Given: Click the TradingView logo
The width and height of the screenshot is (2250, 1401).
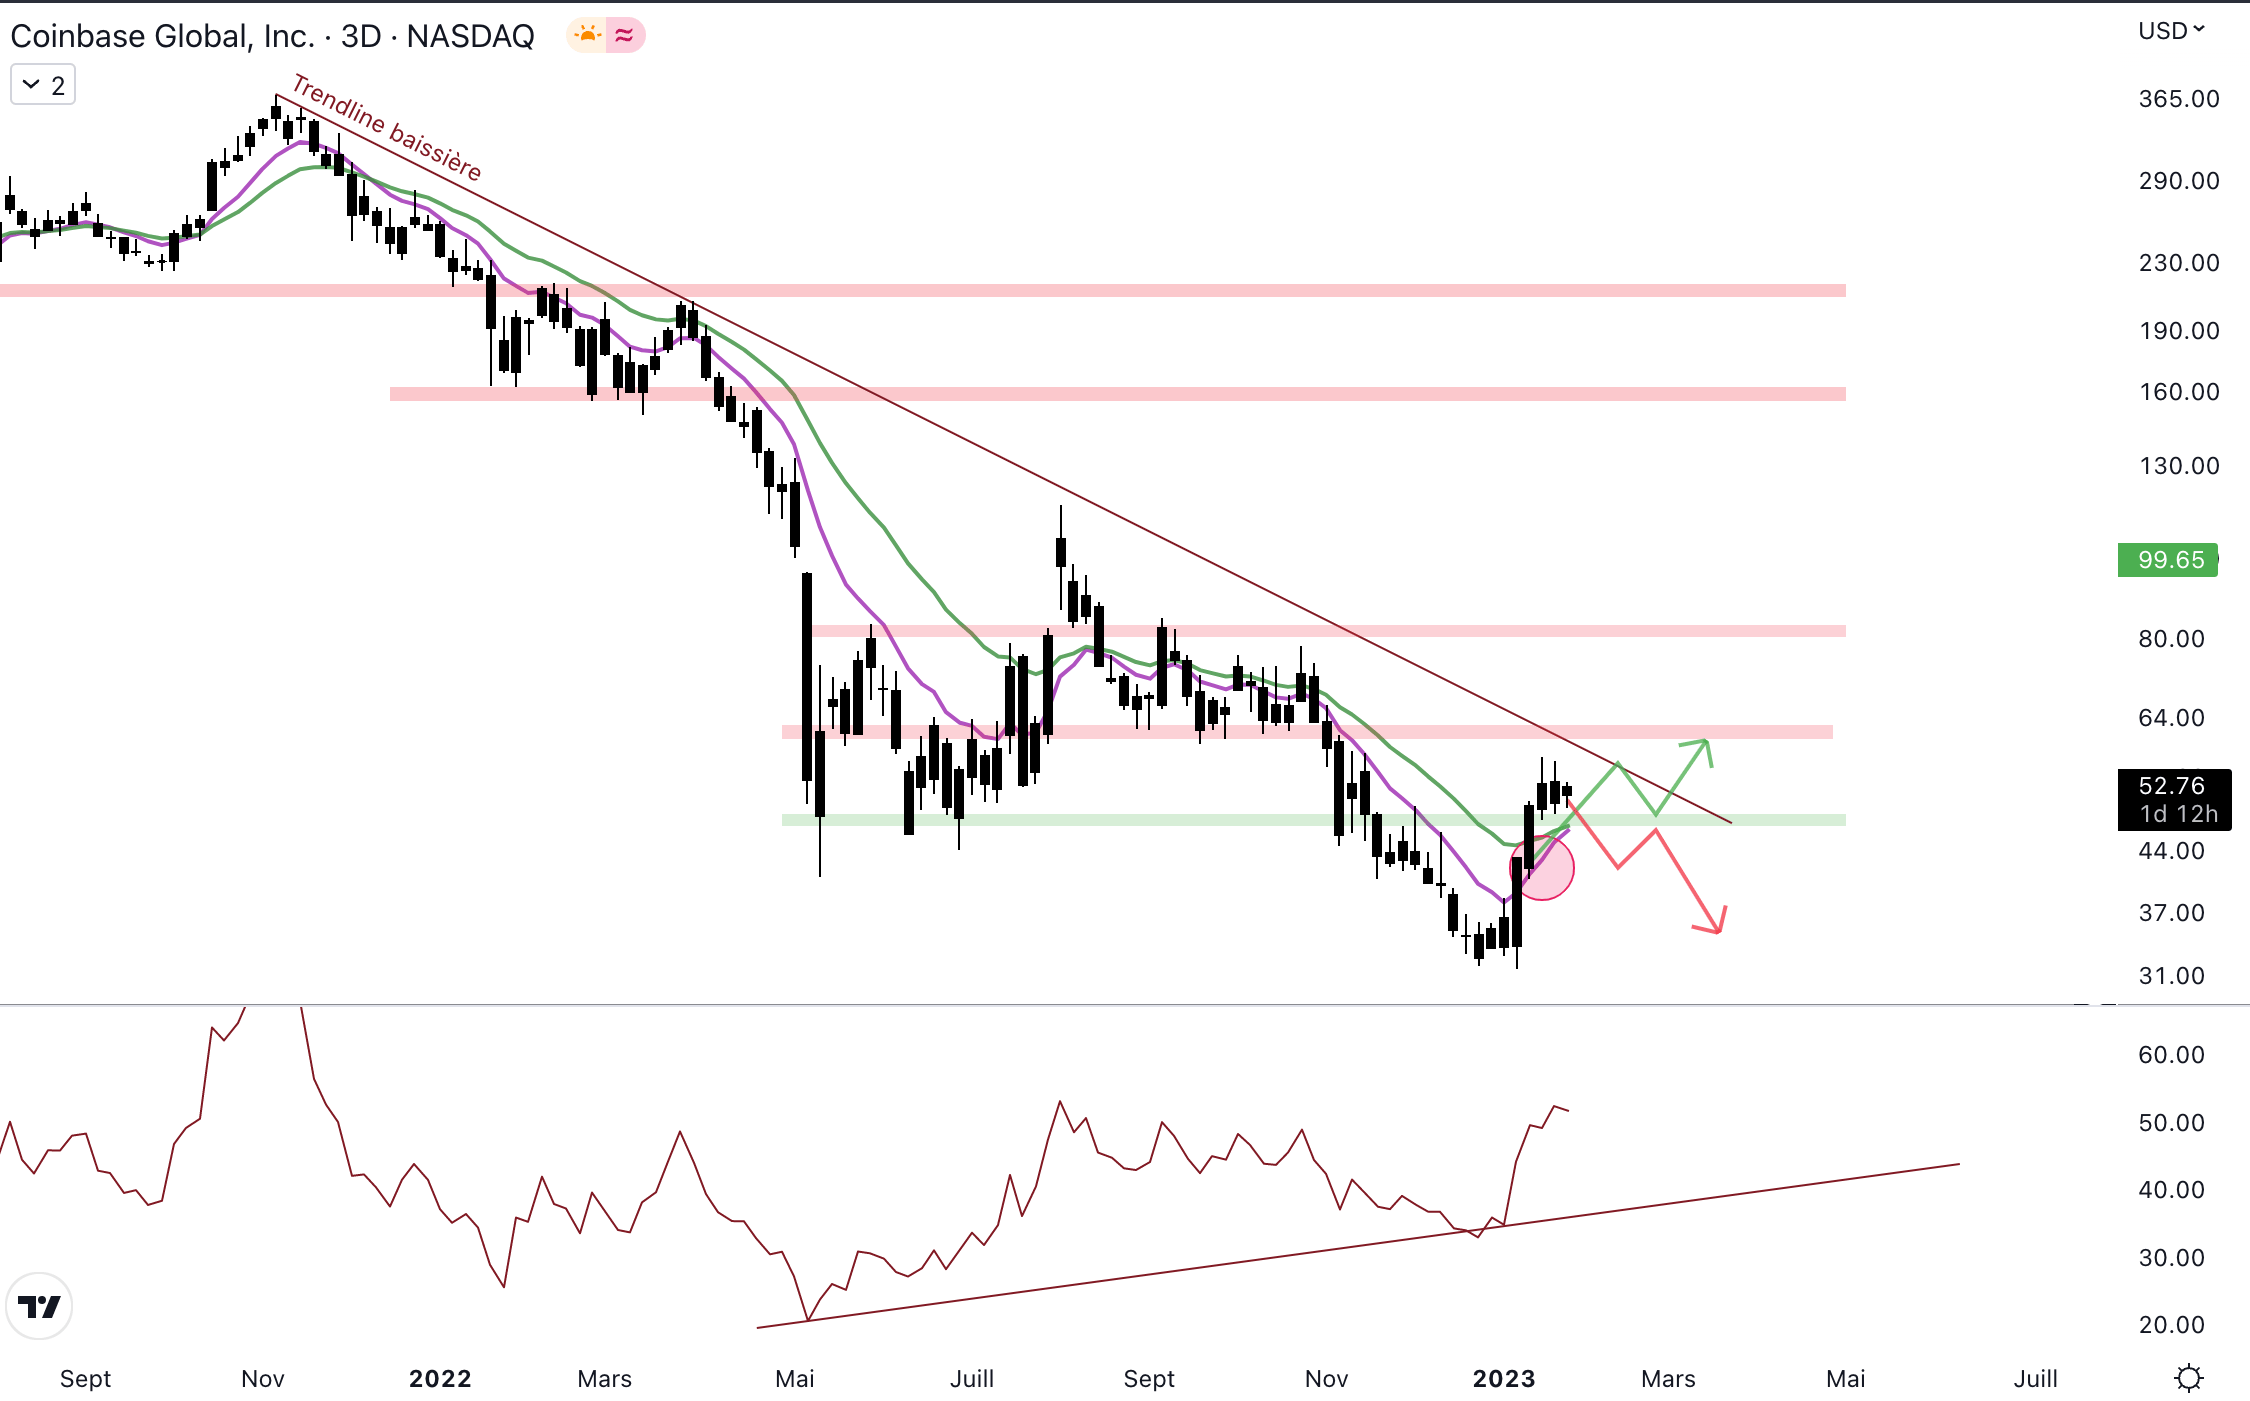Looking at the screenshot, I should coord(39,1306).
